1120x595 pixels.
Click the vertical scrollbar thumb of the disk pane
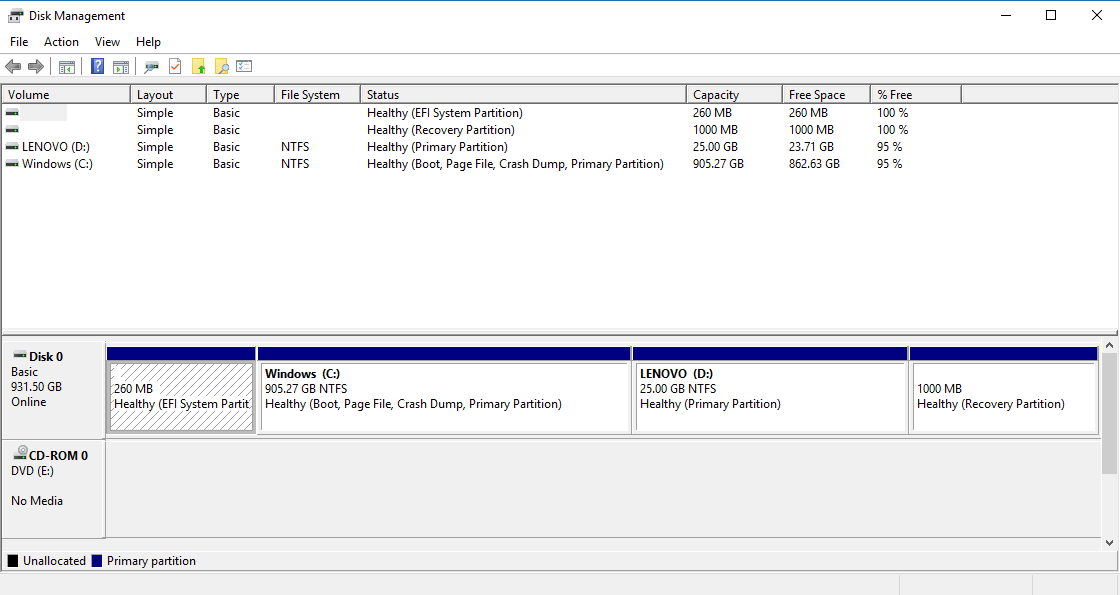click(1109, 413)
